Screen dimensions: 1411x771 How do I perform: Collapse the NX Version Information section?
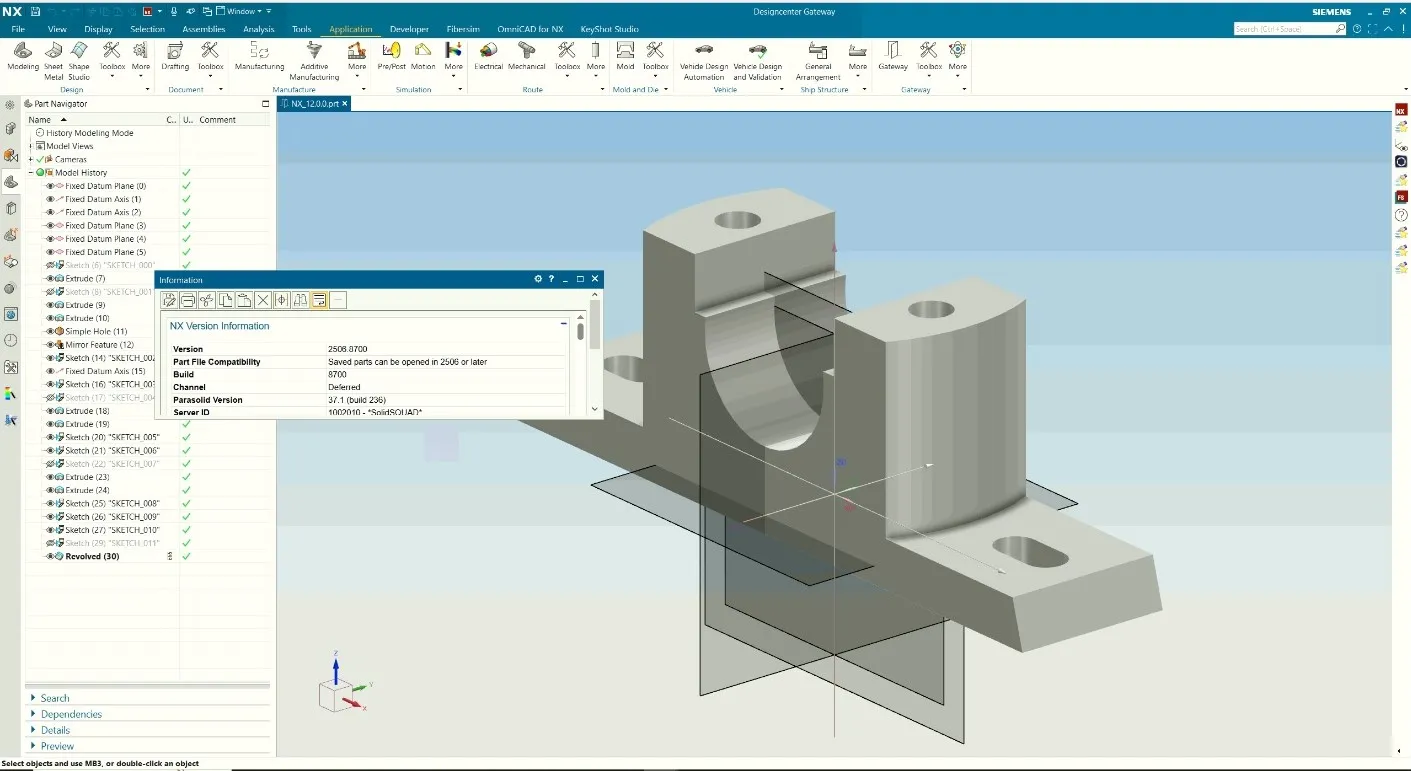565,325
